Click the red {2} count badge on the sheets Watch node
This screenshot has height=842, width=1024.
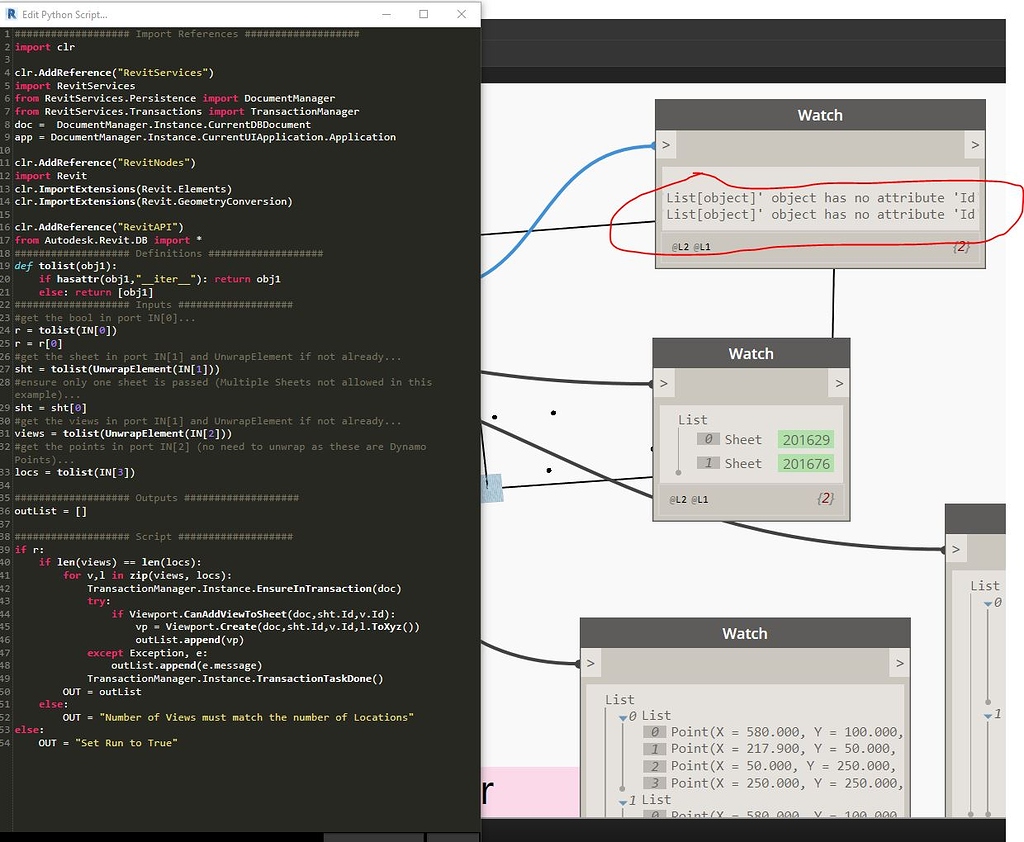[x=824, y=498]
